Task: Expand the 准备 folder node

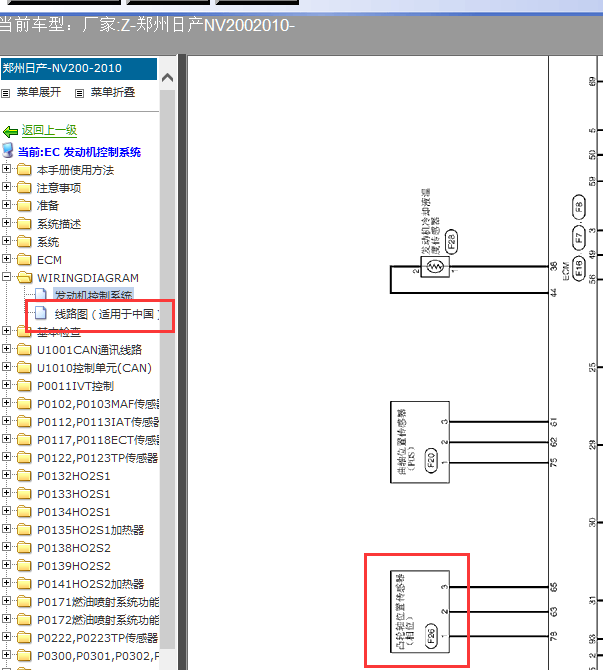Action: pos(6,205)
